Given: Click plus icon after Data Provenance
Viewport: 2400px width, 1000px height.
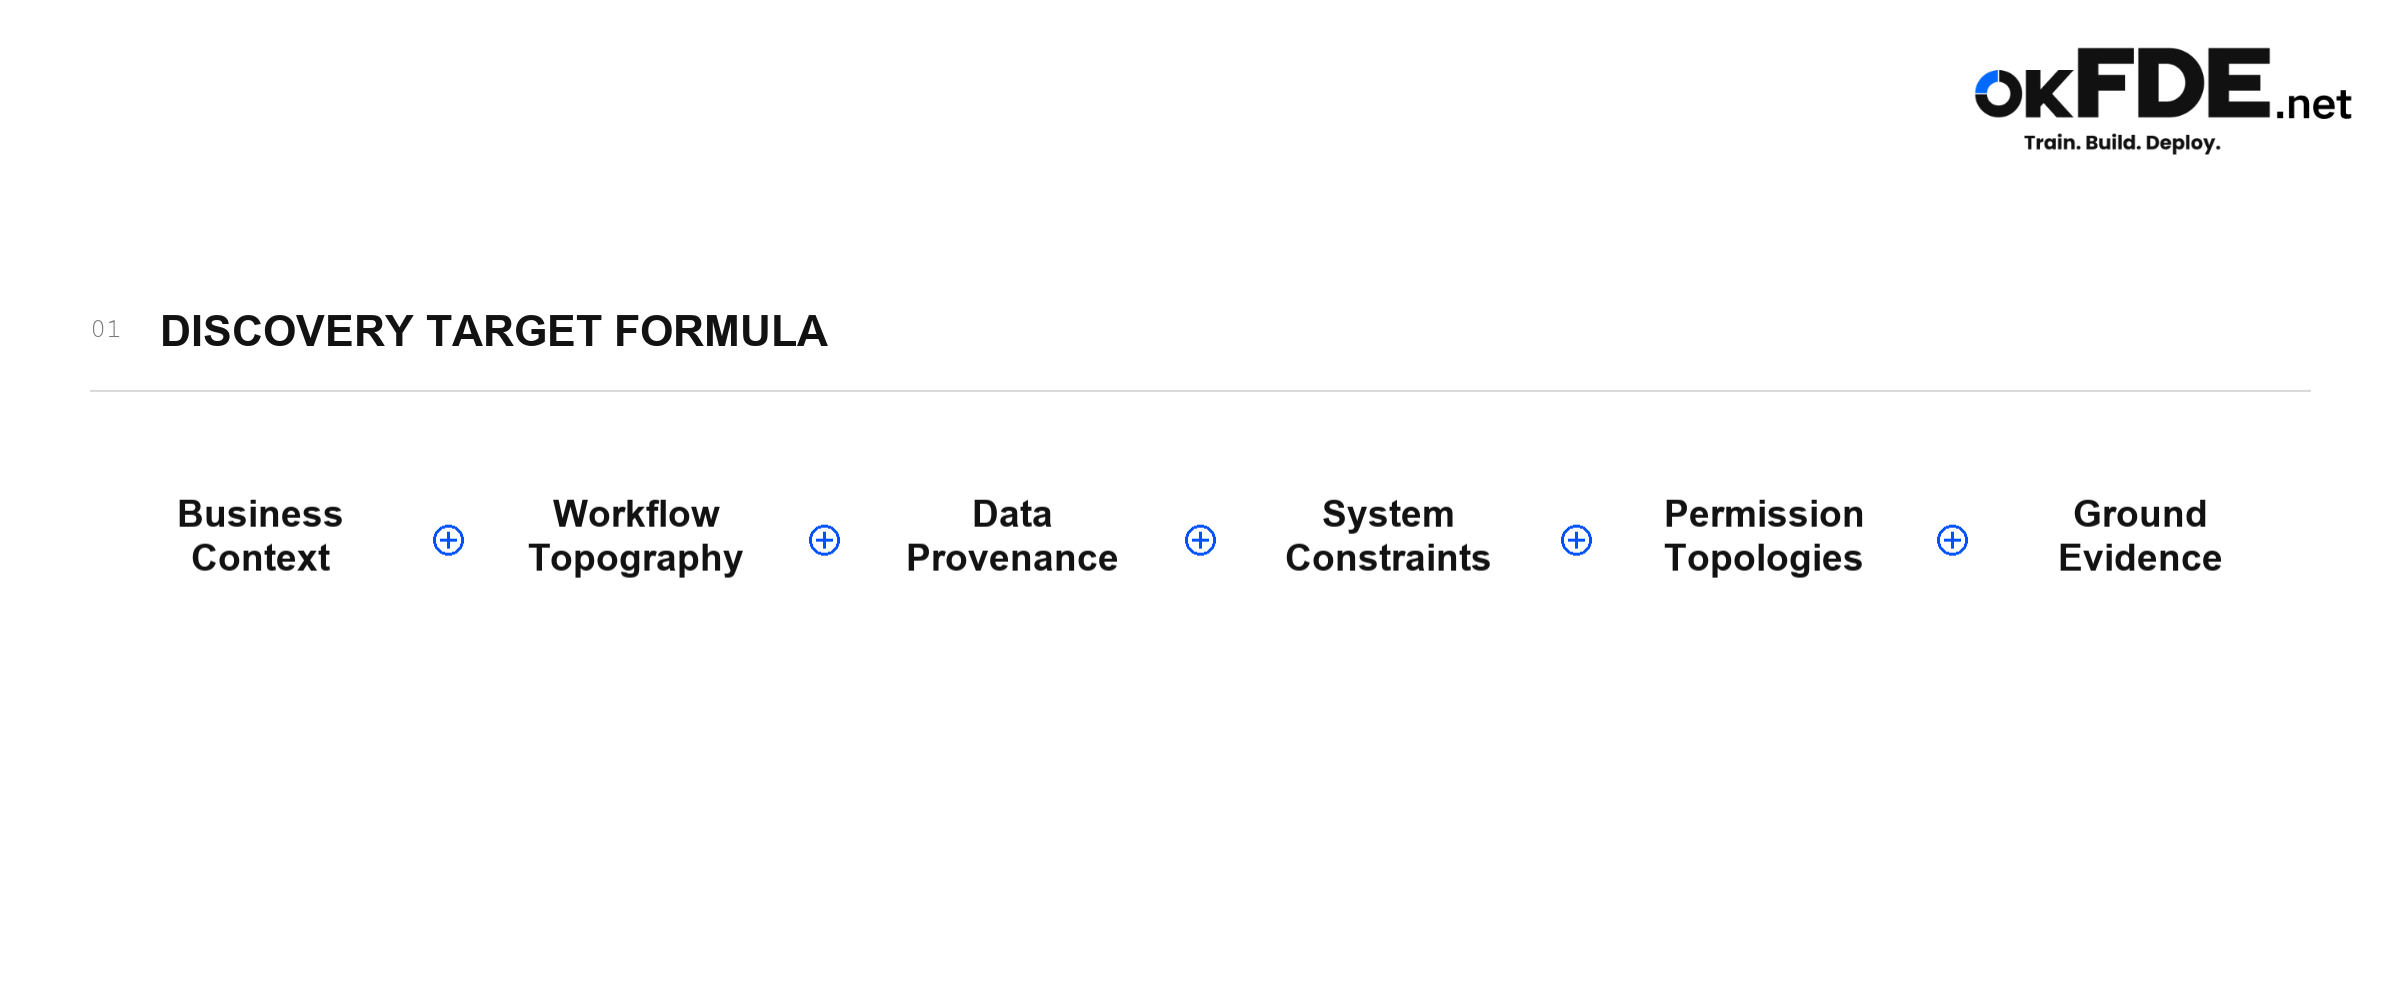Looking at the screenshot, I should point(1200,540).
